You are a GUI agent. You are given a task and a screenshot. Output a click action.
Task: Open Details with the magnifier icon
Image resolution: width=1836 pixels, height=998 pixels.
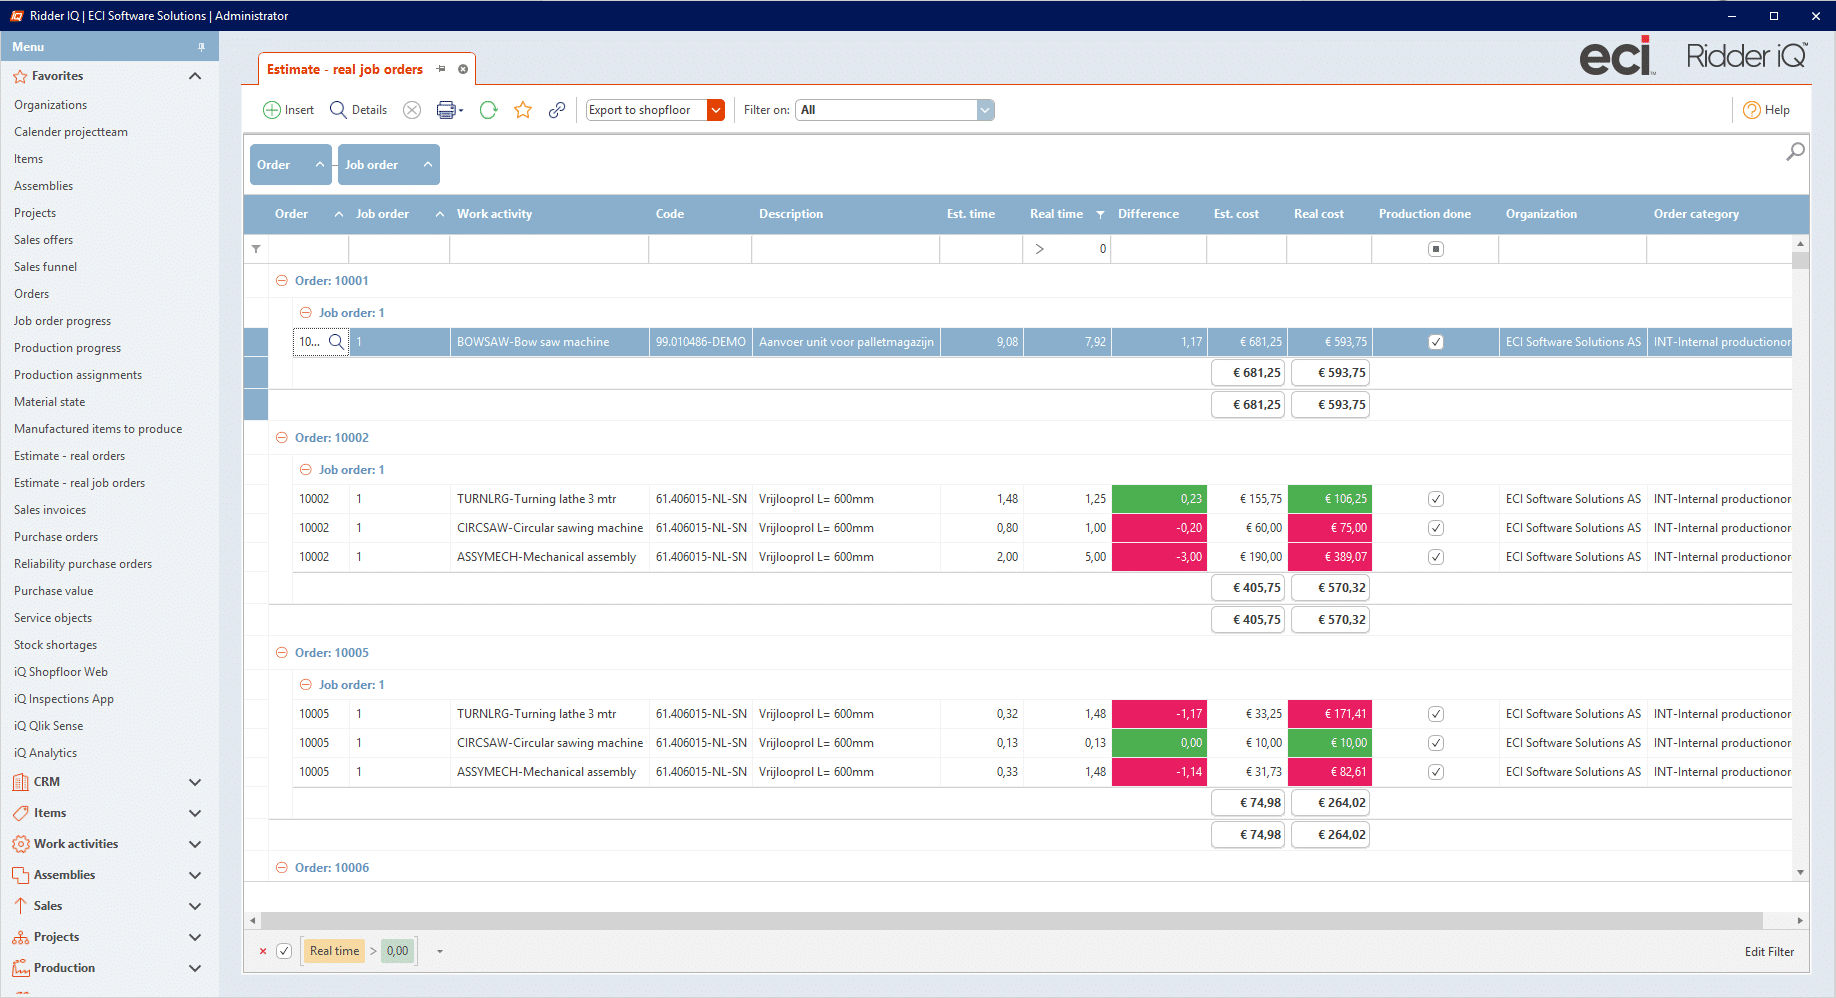339,110
